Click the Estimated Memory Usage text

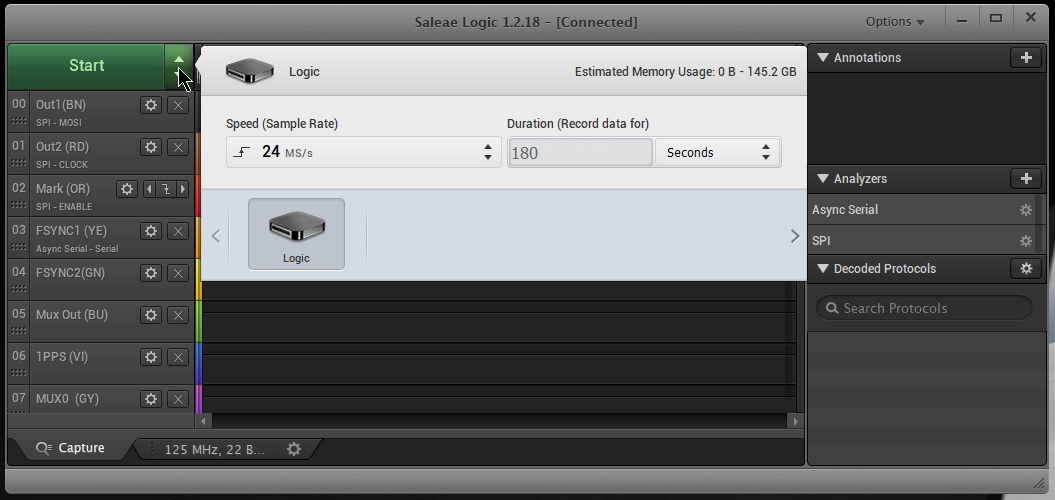tap(685, 72)
